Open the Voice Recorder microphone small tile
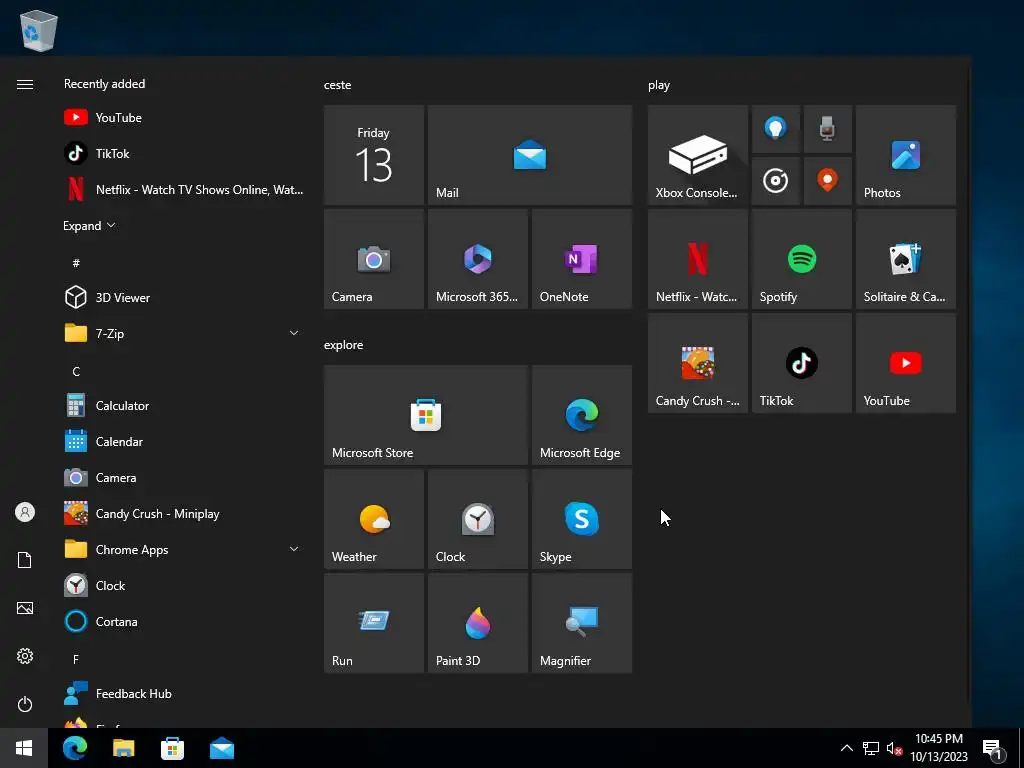The height and width of the screenshot is (768, 1024). [827, 129]
